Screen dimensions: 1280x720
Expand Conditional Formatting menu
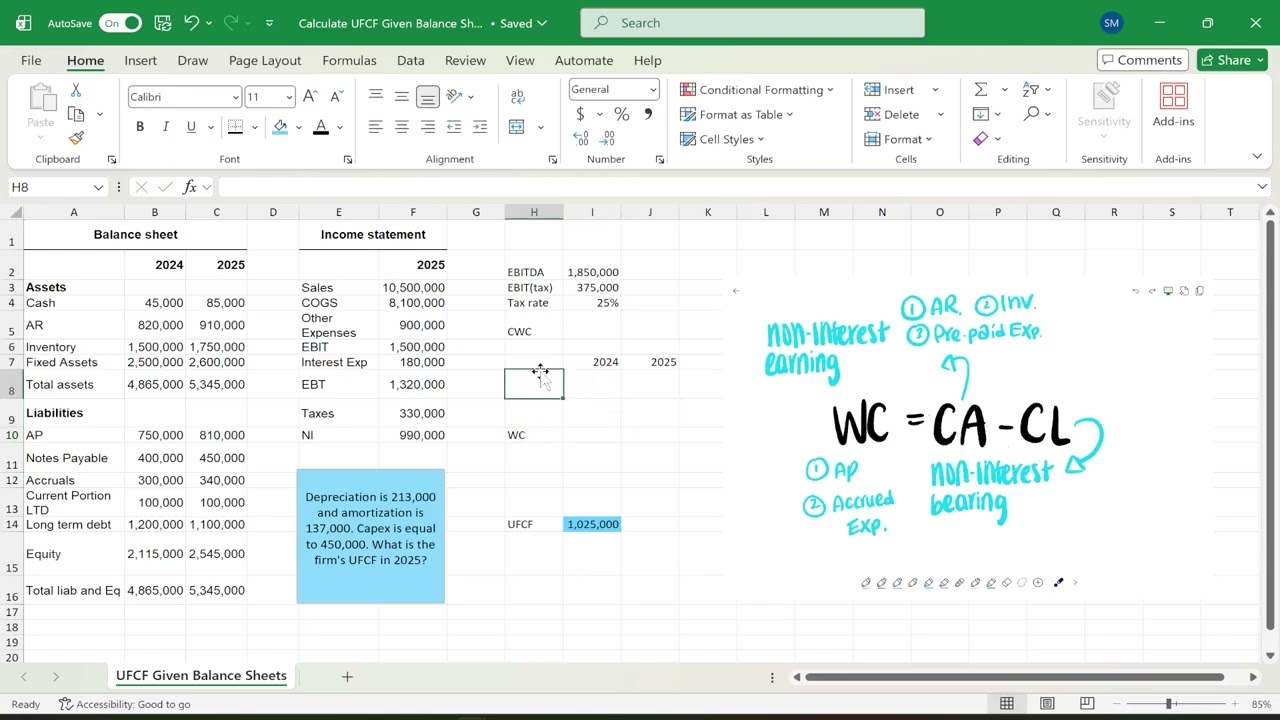coord(757,90)
